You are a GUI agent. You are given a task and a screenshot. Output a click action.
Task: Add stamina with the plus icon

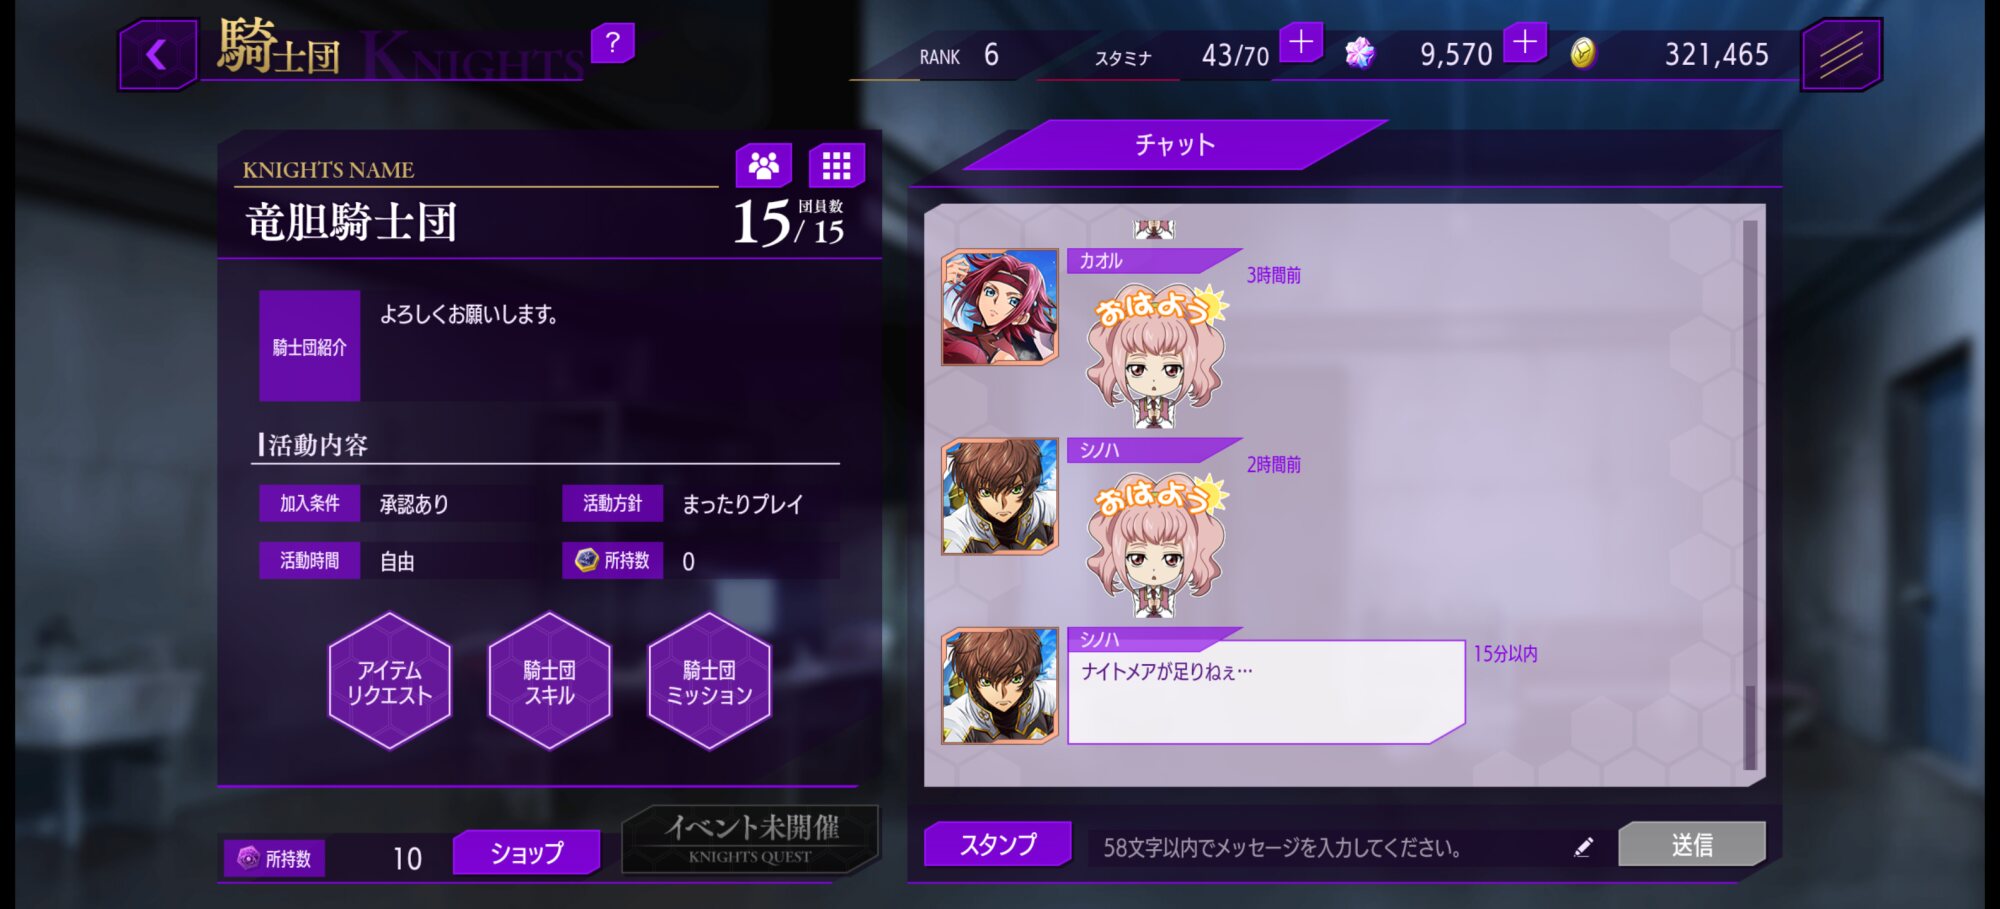click(1301, 42)
